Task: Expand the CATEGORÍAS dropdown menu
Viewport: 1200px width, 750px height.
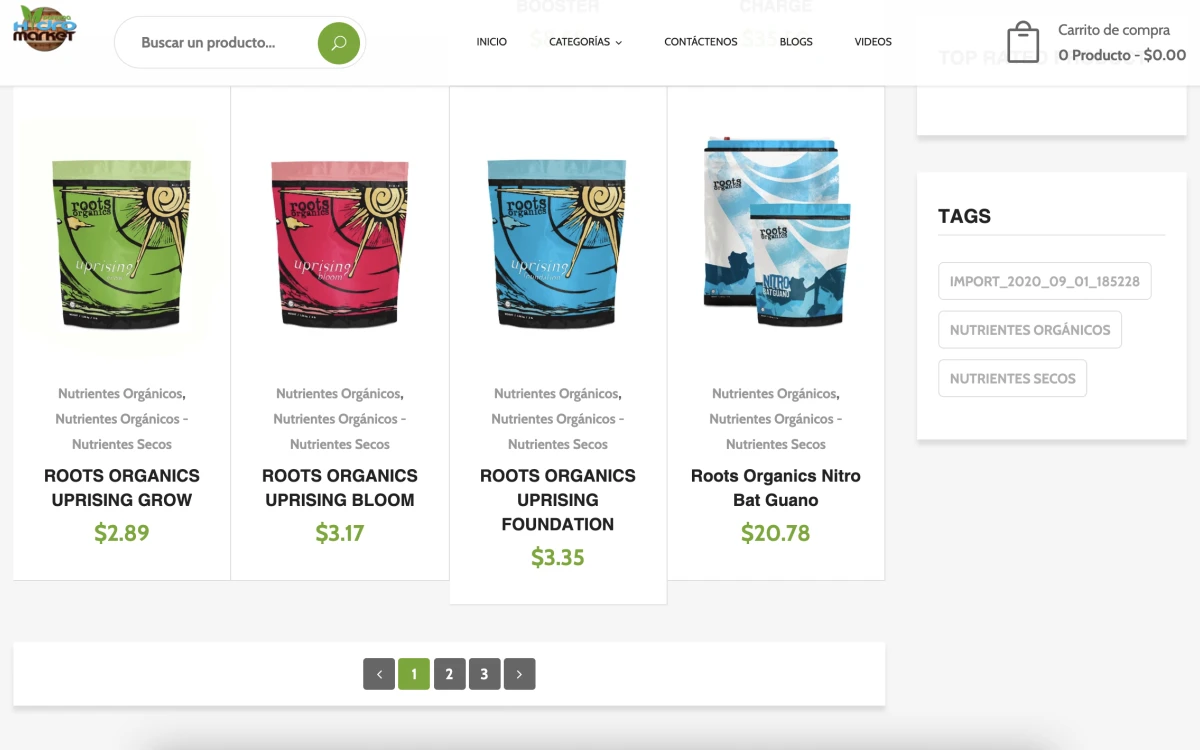Action: (x=586, y=42)
